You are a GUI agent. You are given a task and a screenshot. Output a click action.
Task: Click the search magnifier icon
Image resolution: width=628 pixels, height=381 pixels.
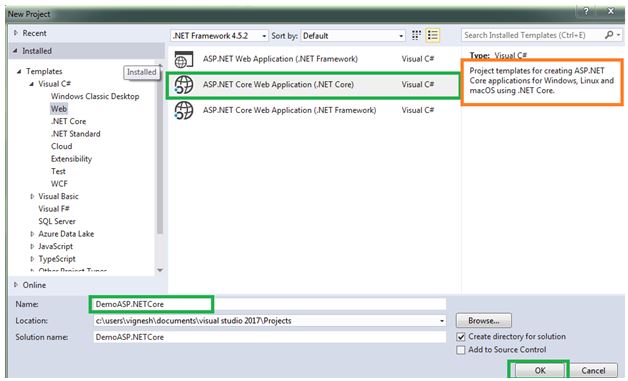coord(609,35)
